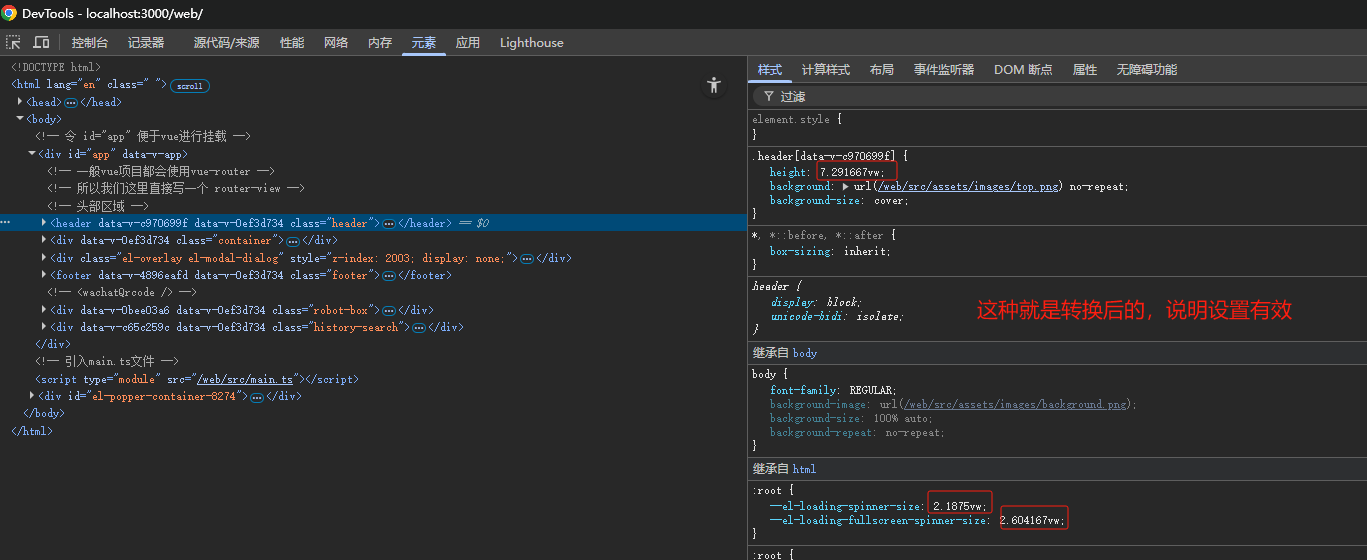Click the background-size cover value
Image resolution: width=1367 pixels, height=560 pixels.
pyautogui.click(x=888, y=201)
